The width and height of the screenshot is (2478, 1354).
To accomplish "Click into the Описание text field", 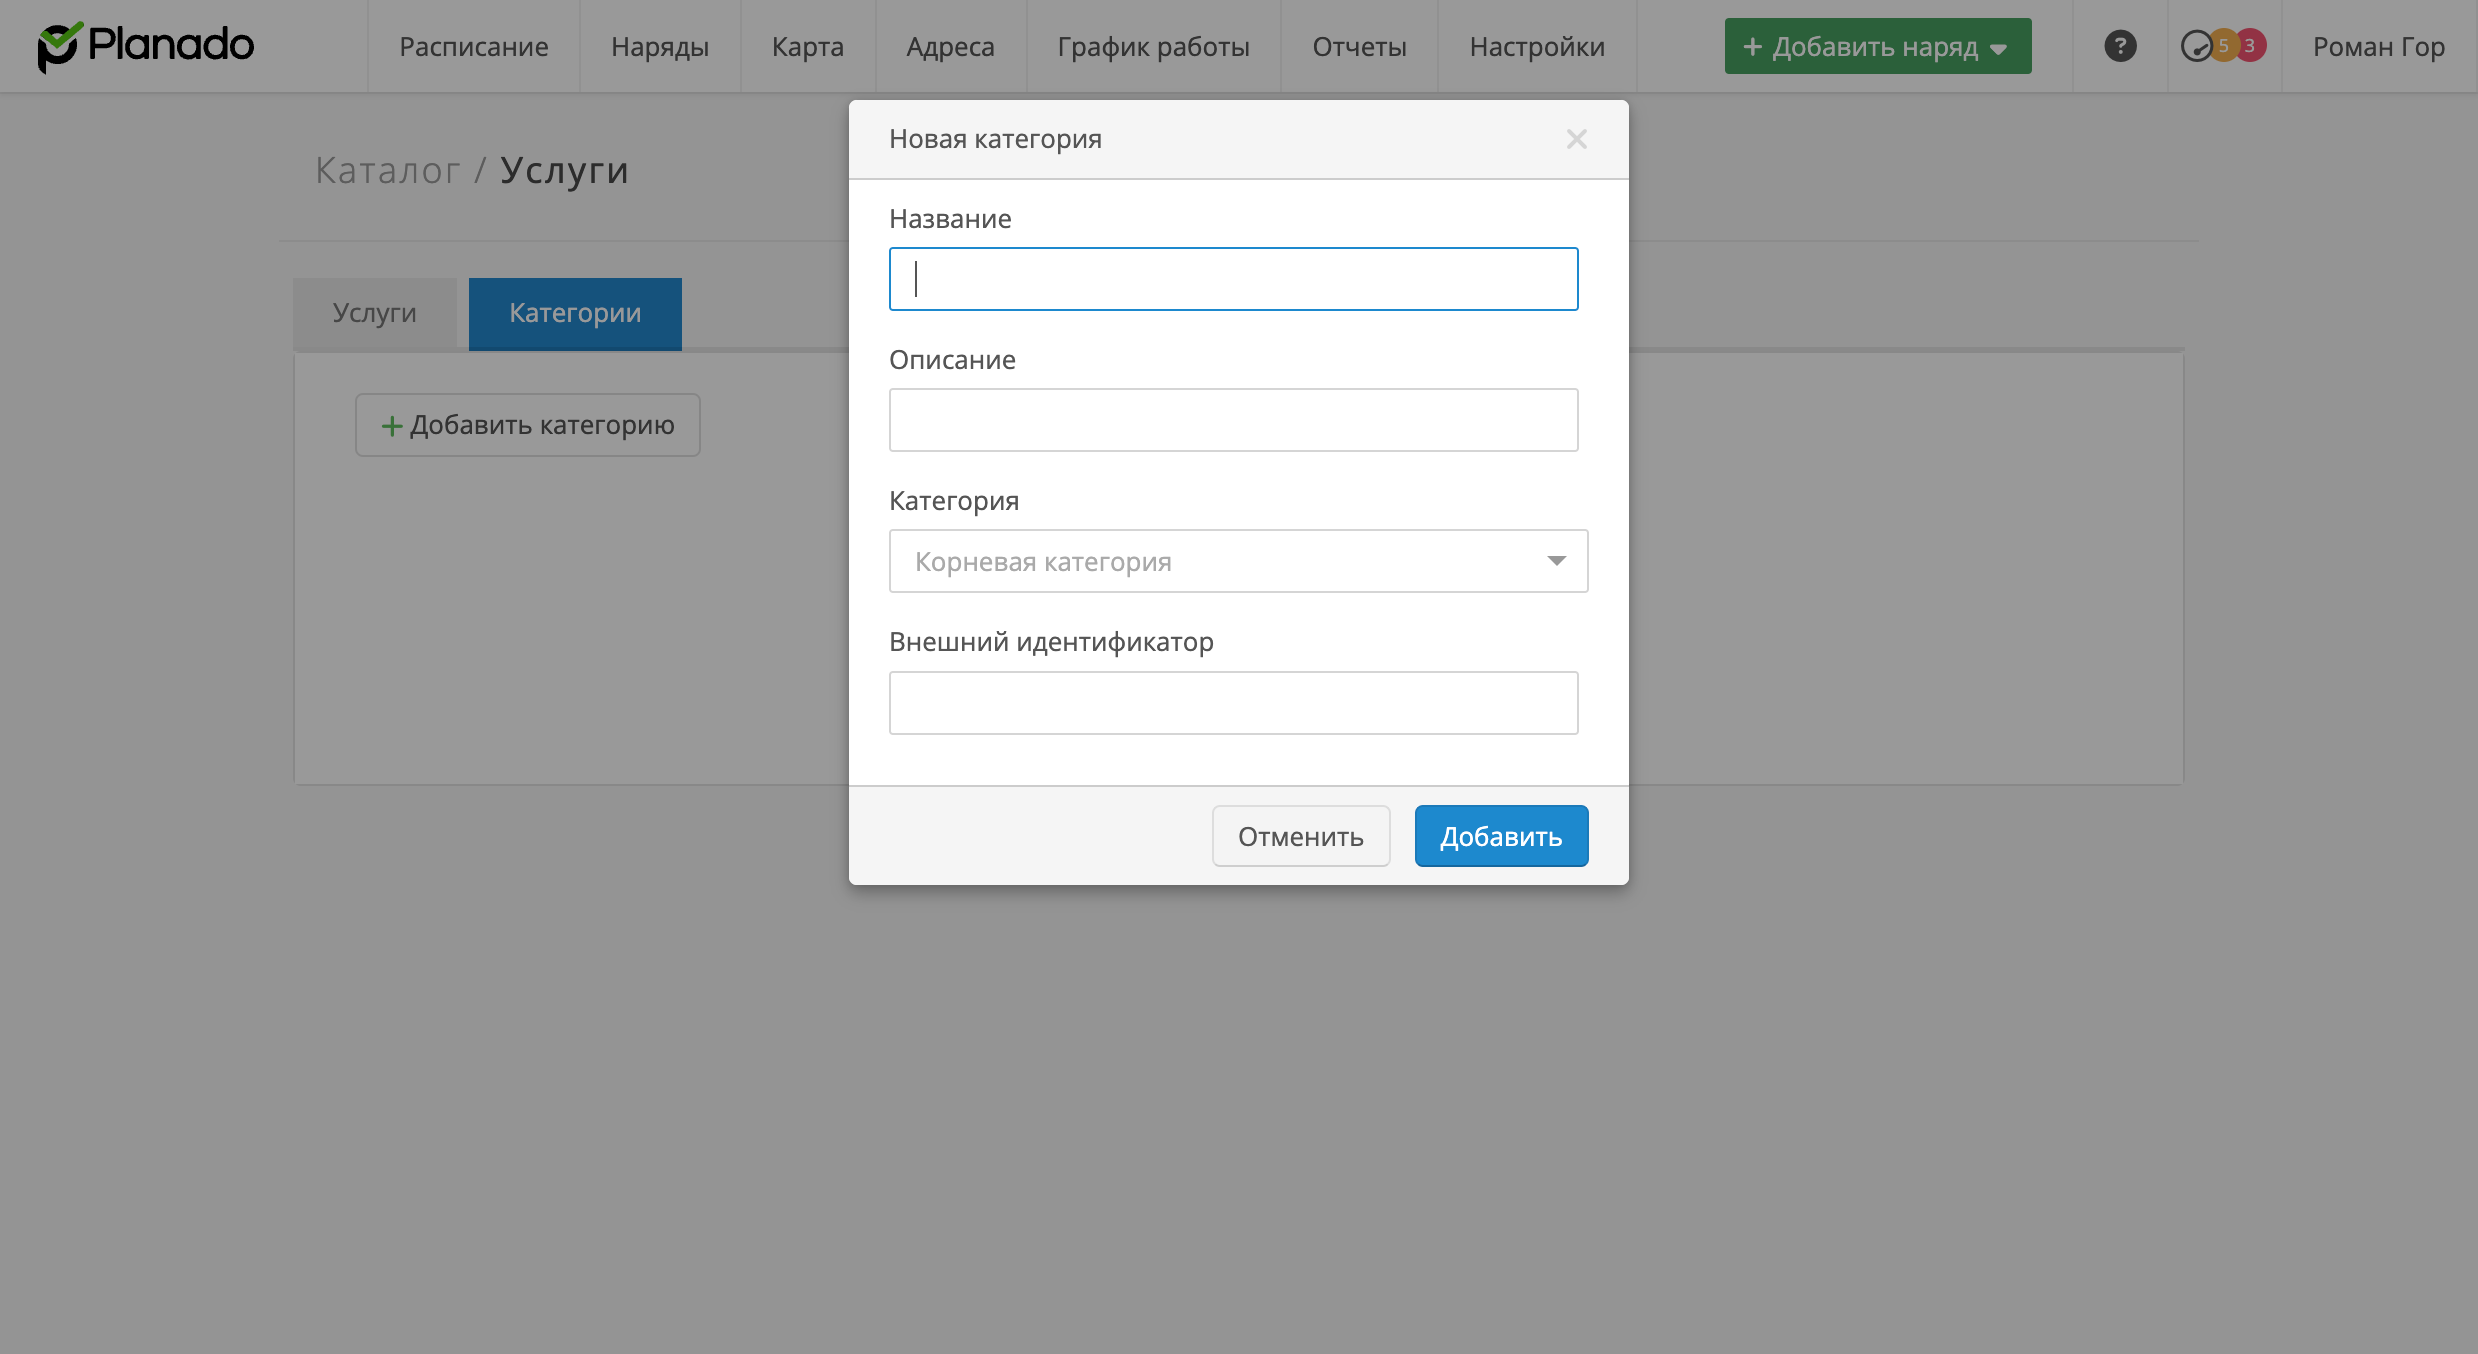I will [x=1233, y=420].
